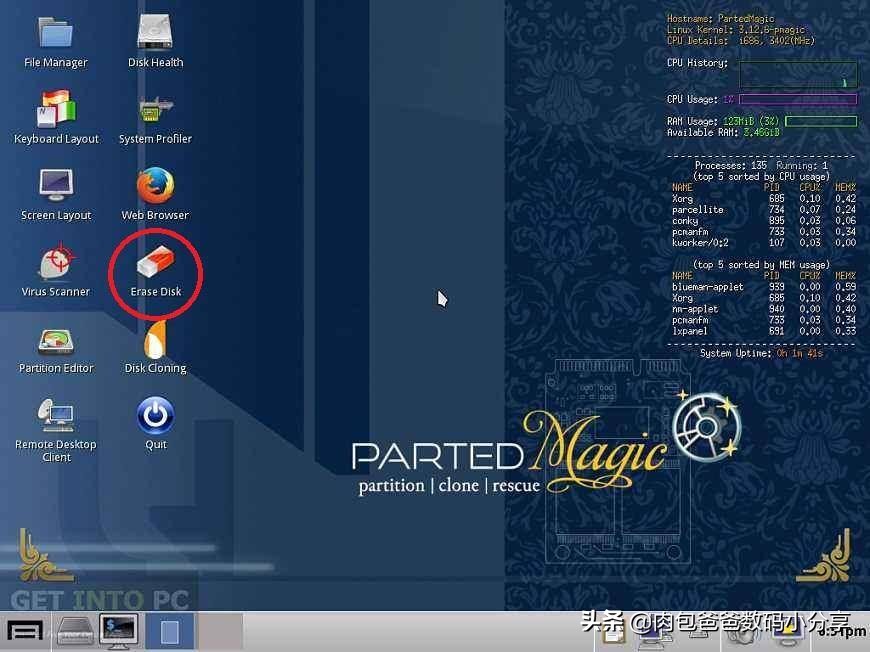The width and height of the screenshot is (870, 652).
Task: Open the start menu in the taskbar
Action: click(24, 632)
